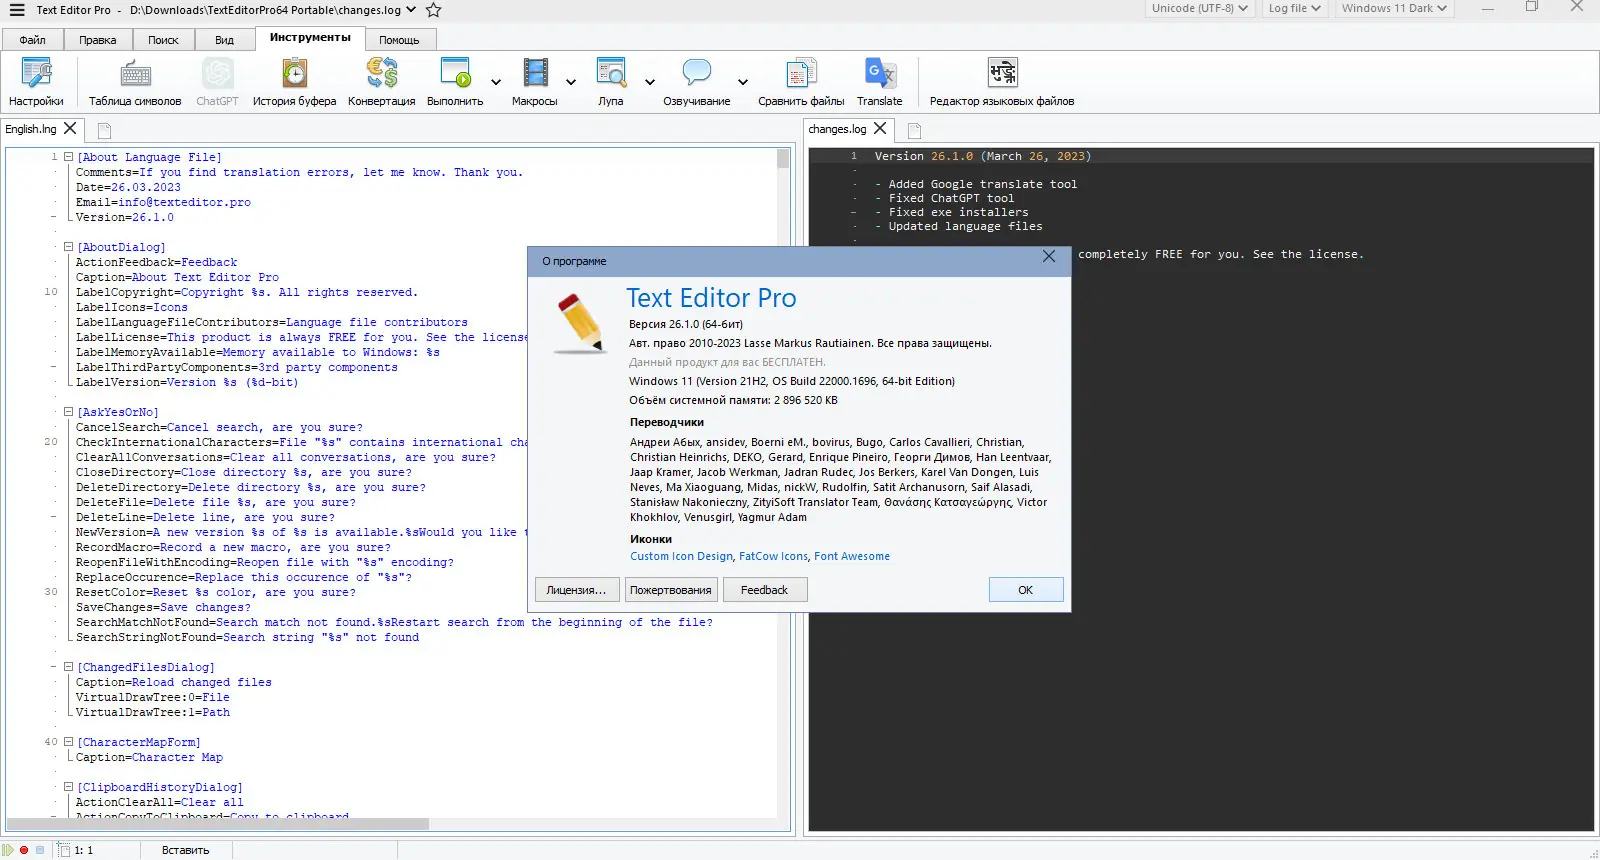Open the Таблица символов character map
This screenshot has height=860, width=1600.
pos(135,82)
